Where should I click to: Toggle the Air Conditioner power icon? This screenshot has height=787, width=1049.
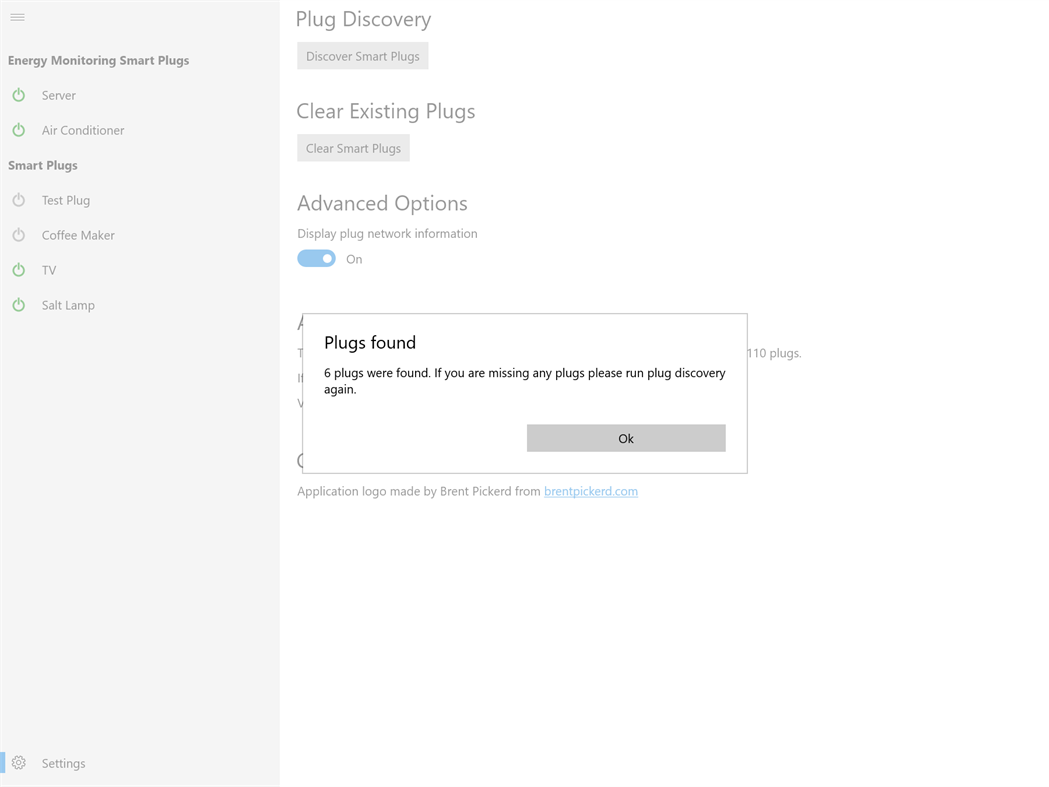19,130
